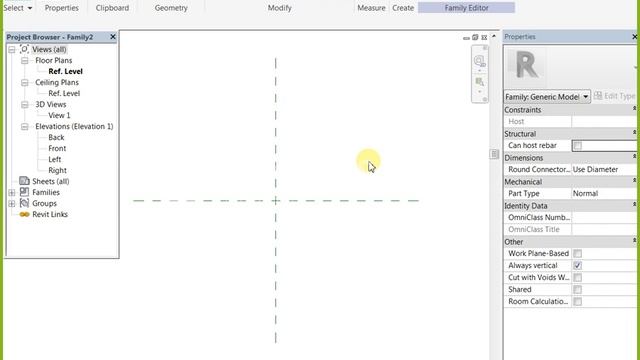Viewport: 640px width, 360px height.
Task: Open the Left elevation view
Action: tap(55, 160)
